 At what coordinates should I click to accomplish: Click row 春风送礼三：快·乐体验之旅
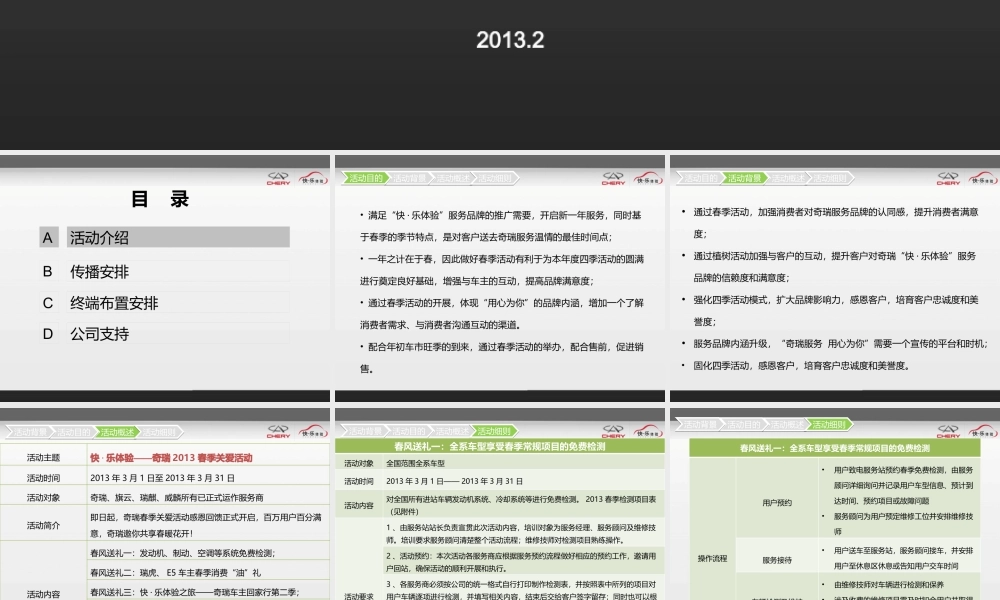[x=209, y=592]
